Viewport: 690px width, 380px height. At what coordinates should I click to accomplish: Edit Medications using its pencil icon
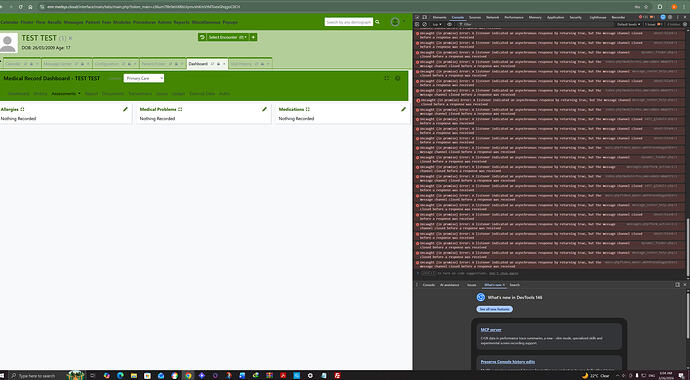pos(404,109)
